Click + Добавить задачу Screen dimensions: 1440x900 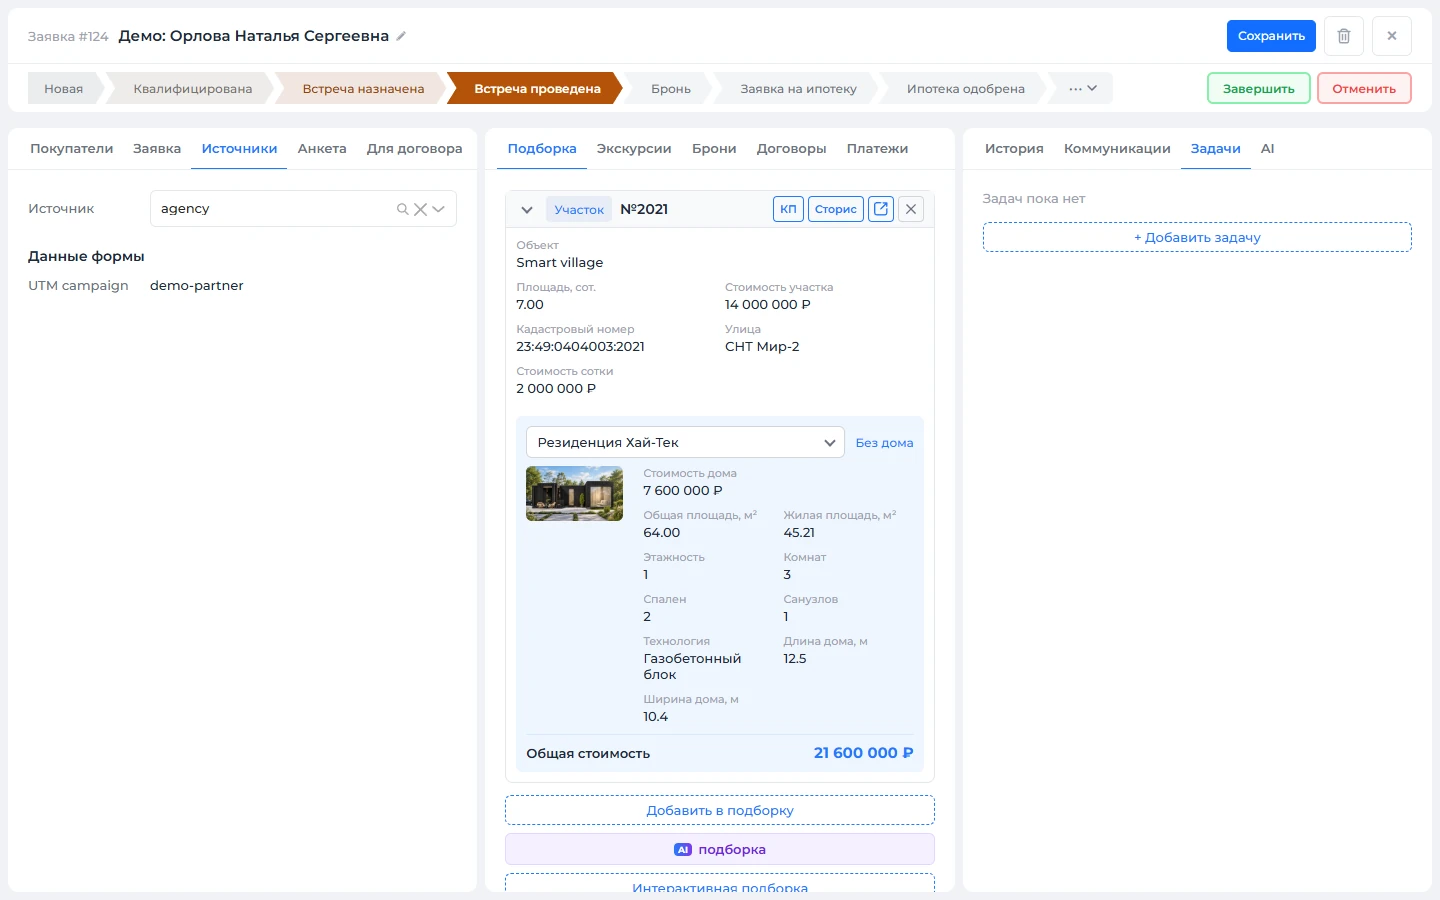coord(1197,237)
